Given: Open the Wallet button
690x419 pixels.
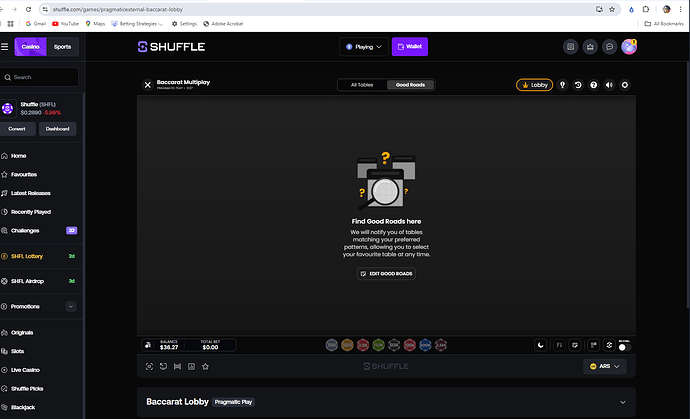Looking at the screenshot, I should coord(410,46).
